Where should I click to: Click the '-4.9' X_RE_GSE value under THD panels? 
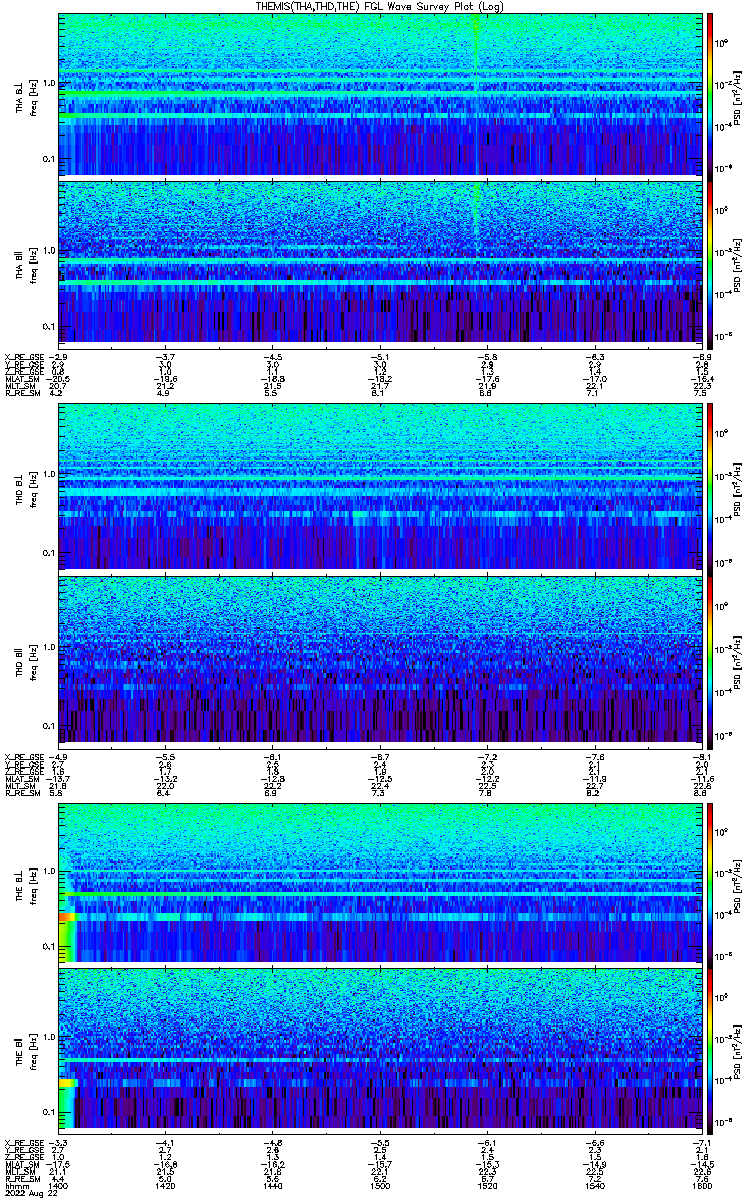(59, 755)
